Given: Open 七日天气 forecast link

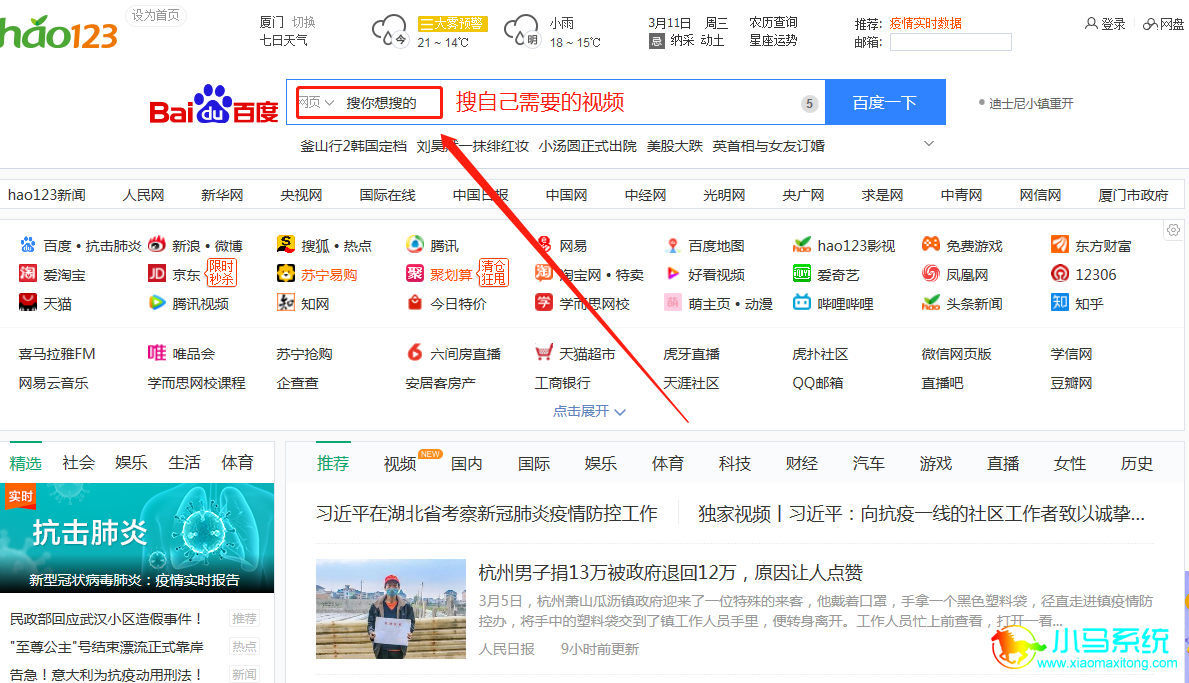Looking at the screenshot, I should [x=284, y=41].
